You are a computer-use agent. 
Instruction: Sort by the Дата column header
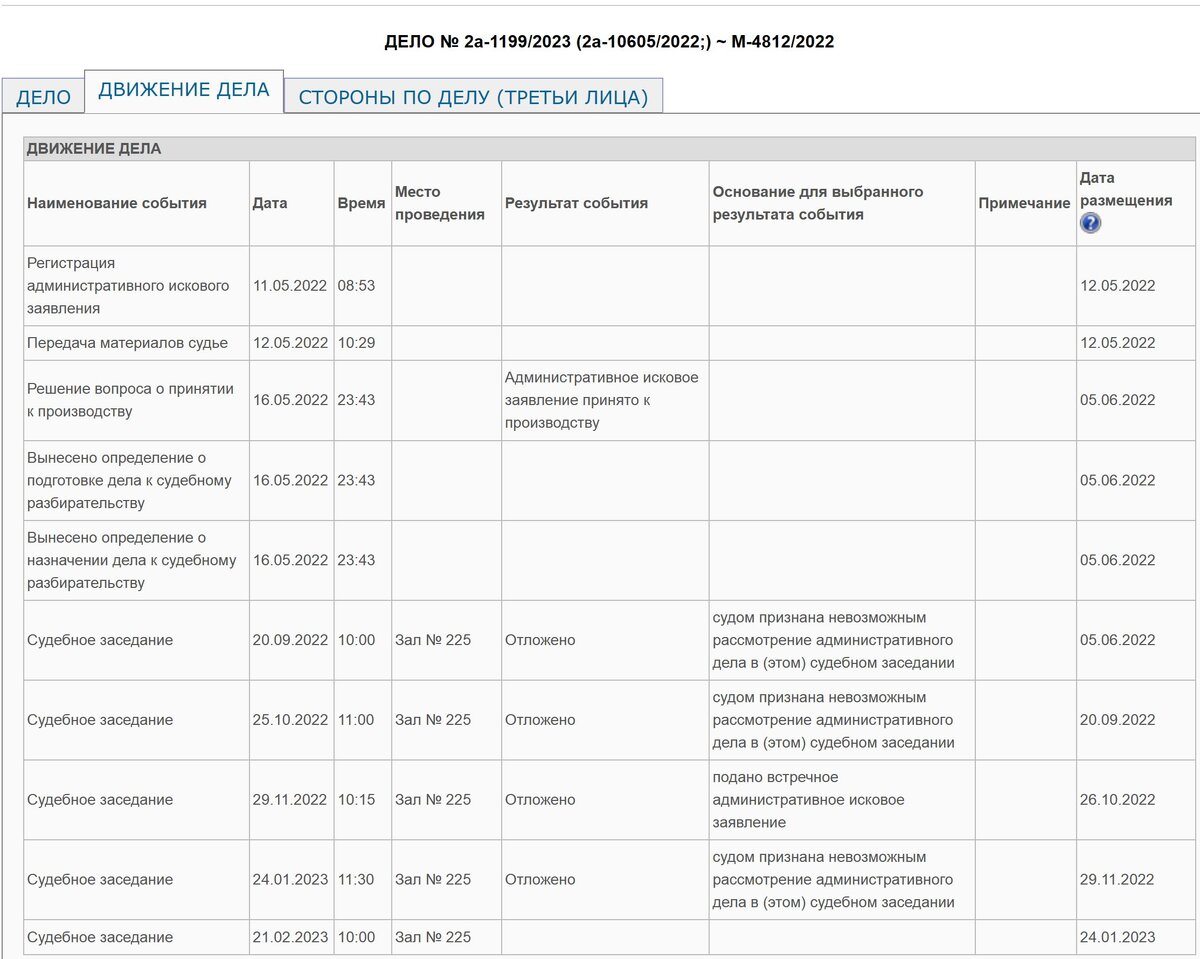click(270, 202)
